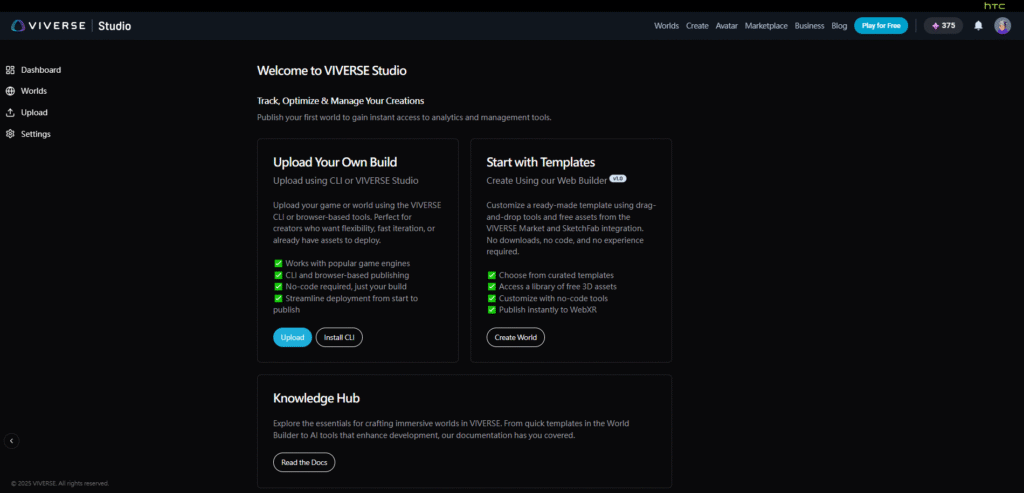The width and height of the screenshot is (1024, 493).
Task: Open the Avatar top navigation item
Action: (x=726, y=26)
